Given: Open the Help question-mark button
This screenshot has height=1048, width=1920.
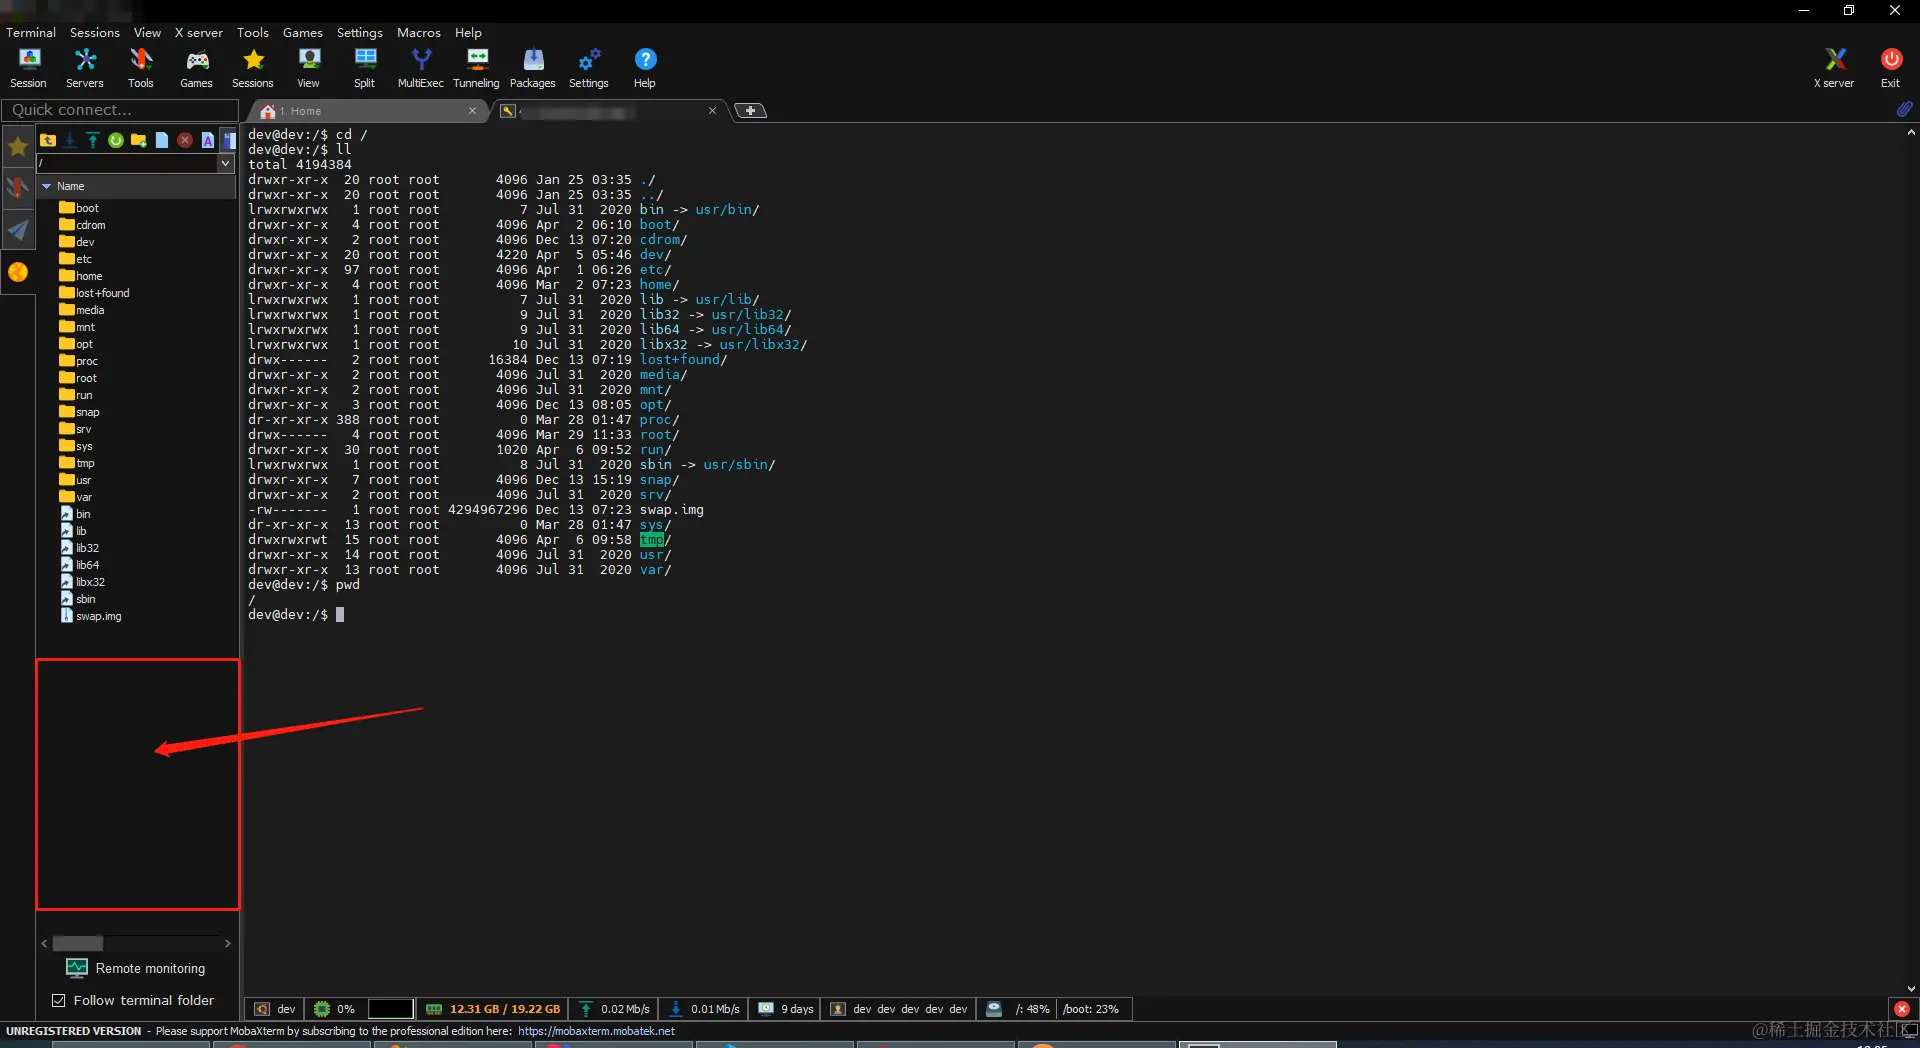Looking at the screenshot, I should (645, 68).
